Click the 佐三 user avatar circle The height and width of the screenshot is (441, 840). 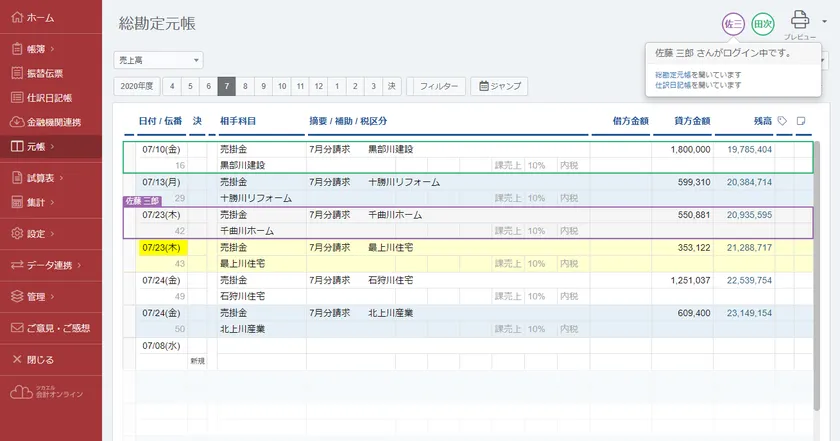click(x=733, y=23)
